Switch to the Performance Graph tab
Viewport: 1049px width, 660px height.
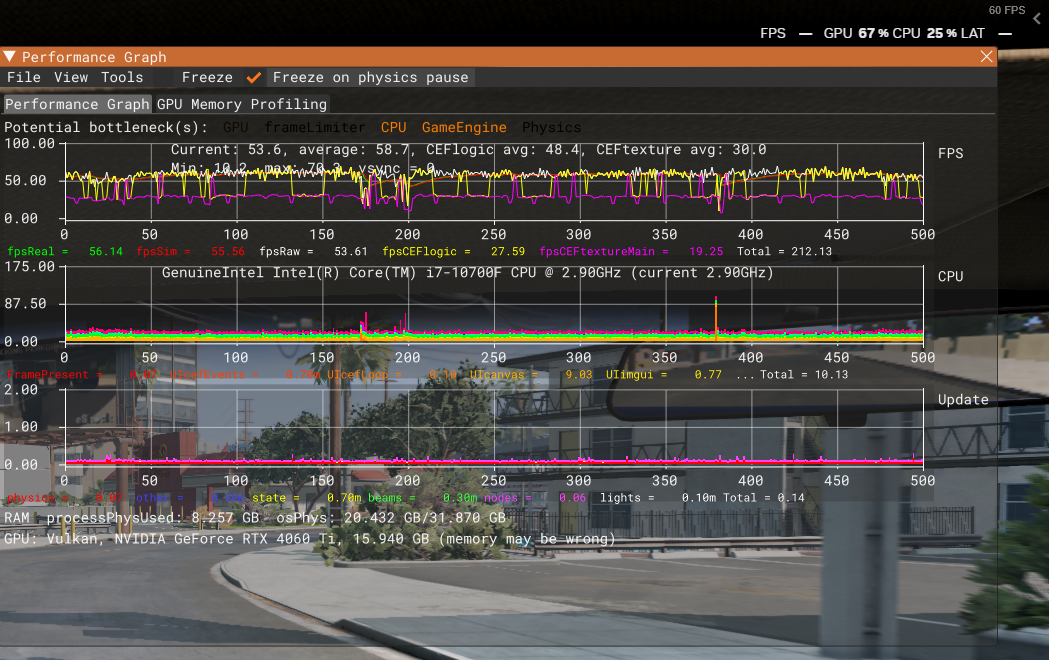tap(77, 104)
